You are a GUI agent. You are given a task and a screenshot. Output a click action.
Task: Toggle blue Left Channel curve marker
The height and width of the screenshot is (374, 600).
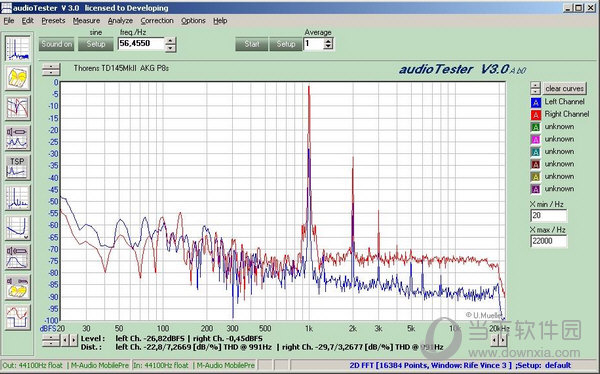pyautogui.click(x=536, y=102)
